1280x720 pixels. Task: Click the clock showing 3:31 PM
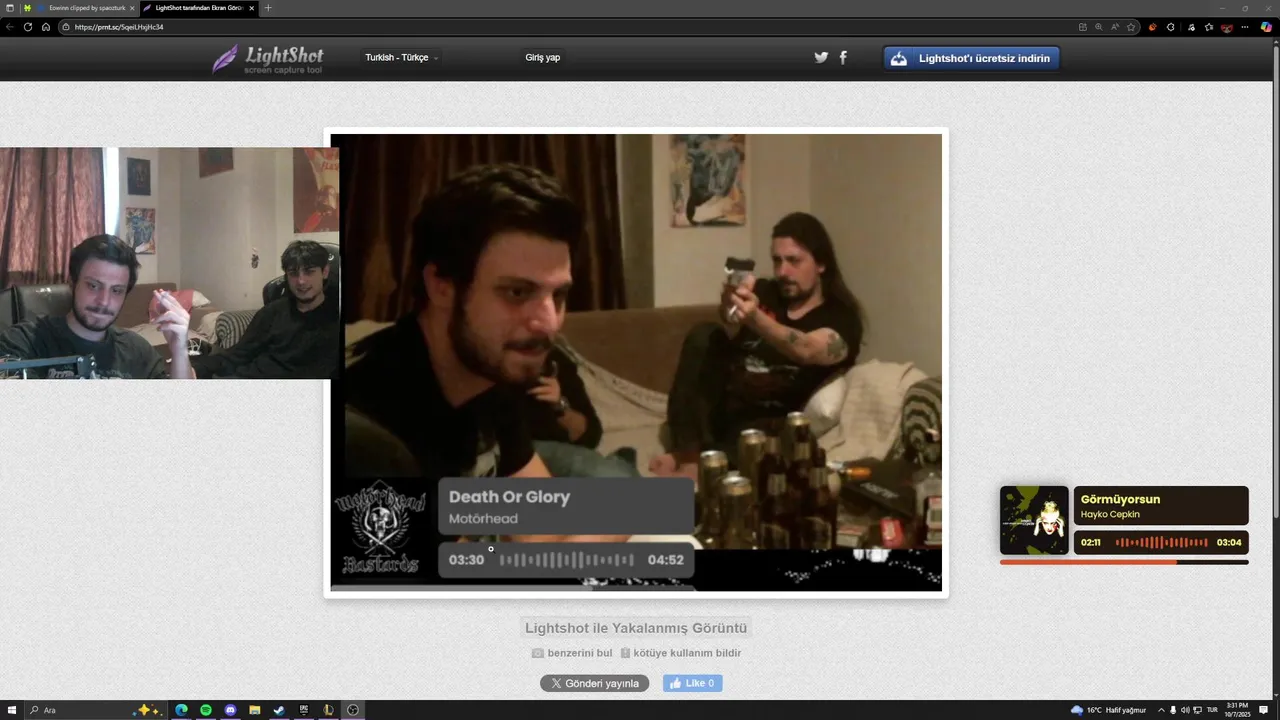coord(1238,710)
